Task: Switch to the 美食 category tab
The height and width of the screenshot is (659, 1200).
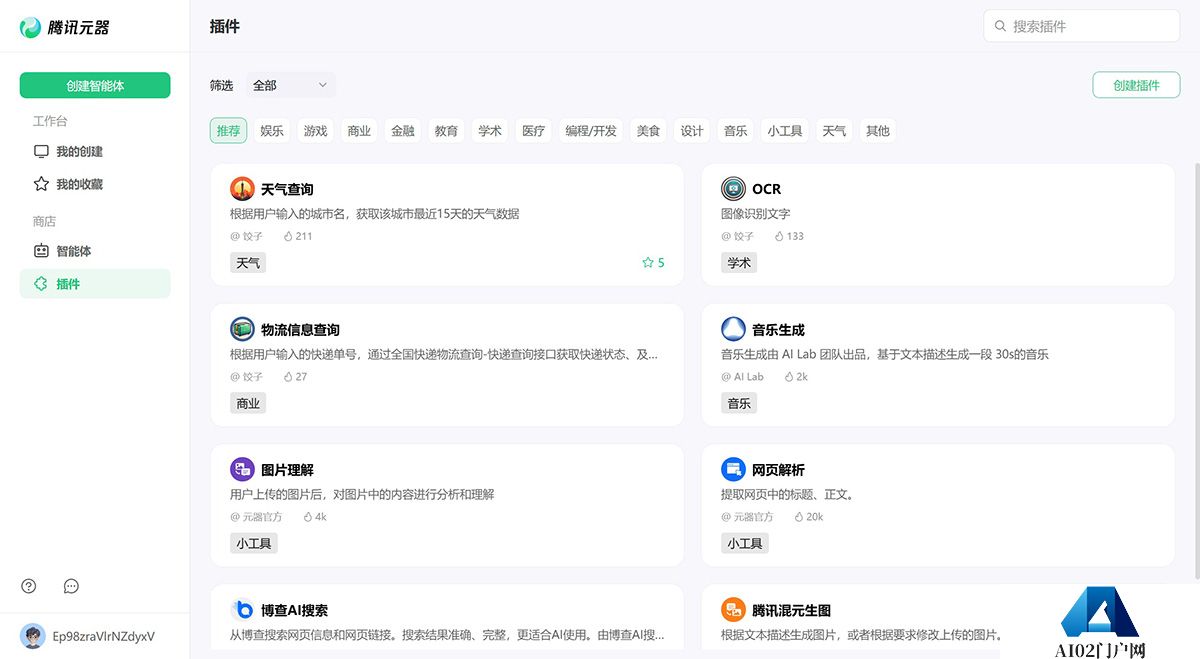Action: coord(648,131)
